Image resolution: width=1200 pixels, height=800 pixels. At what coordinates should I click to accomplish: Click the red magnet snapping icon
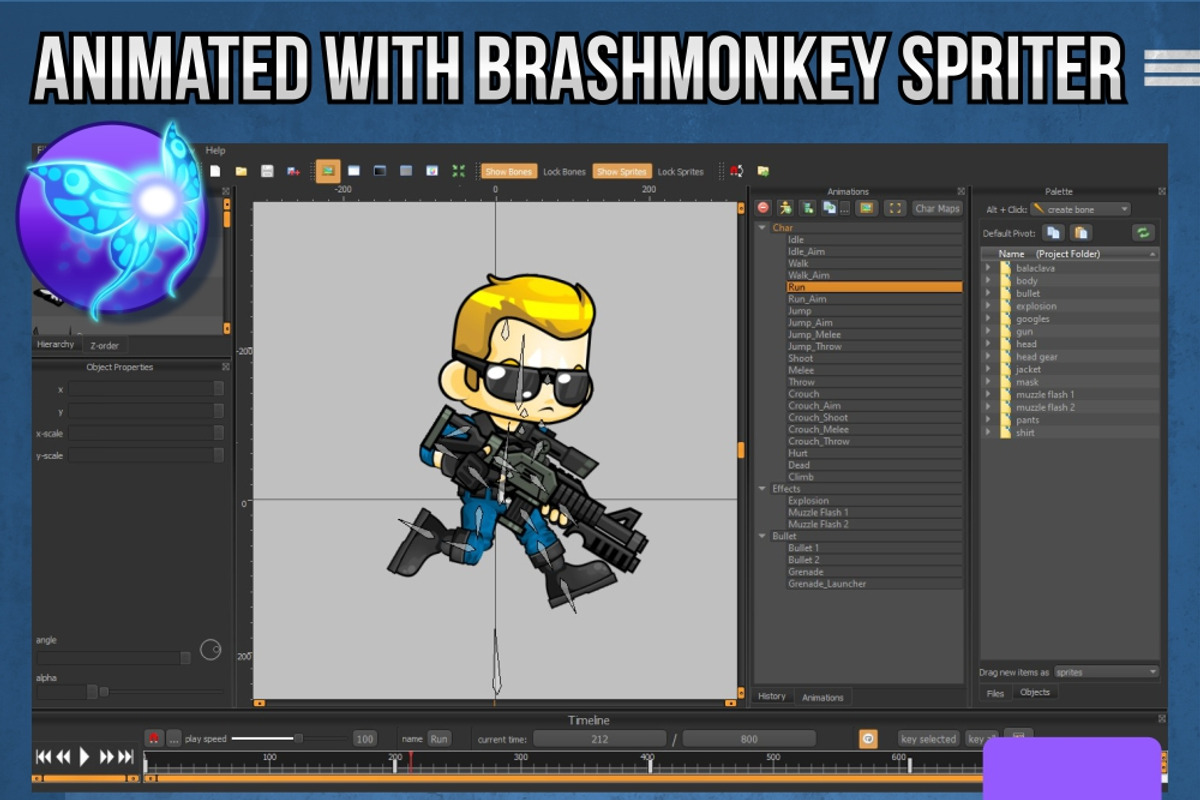736,171
